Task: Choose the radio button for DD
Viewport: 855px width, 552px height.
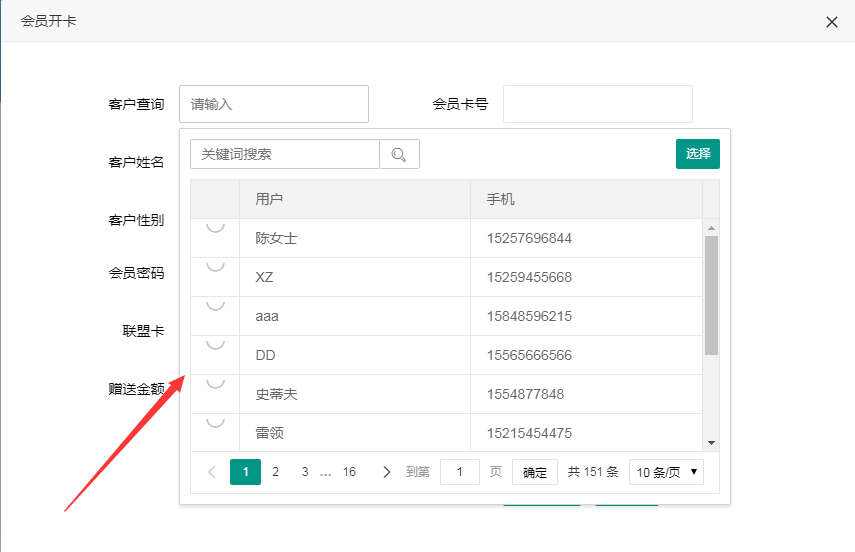Action: 215,344
